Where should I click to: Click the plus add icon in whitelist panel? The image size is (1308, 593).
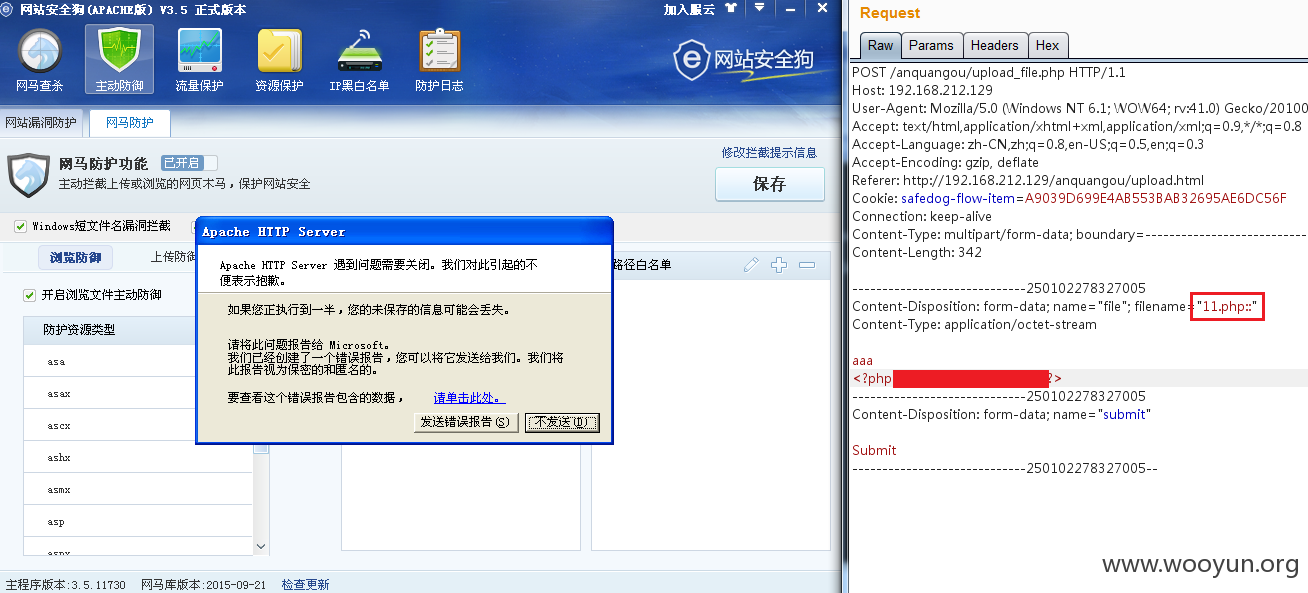pyautogui.click(x=779, y=265)
